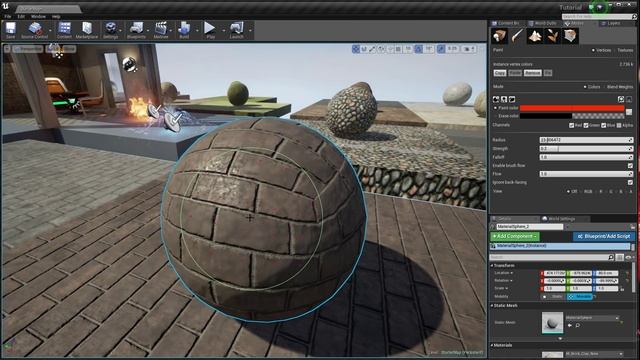Click use-selected arrow under Static Mesh
Image resolution: width=640 pixels, height=360 pixels.
click(570, 325)
